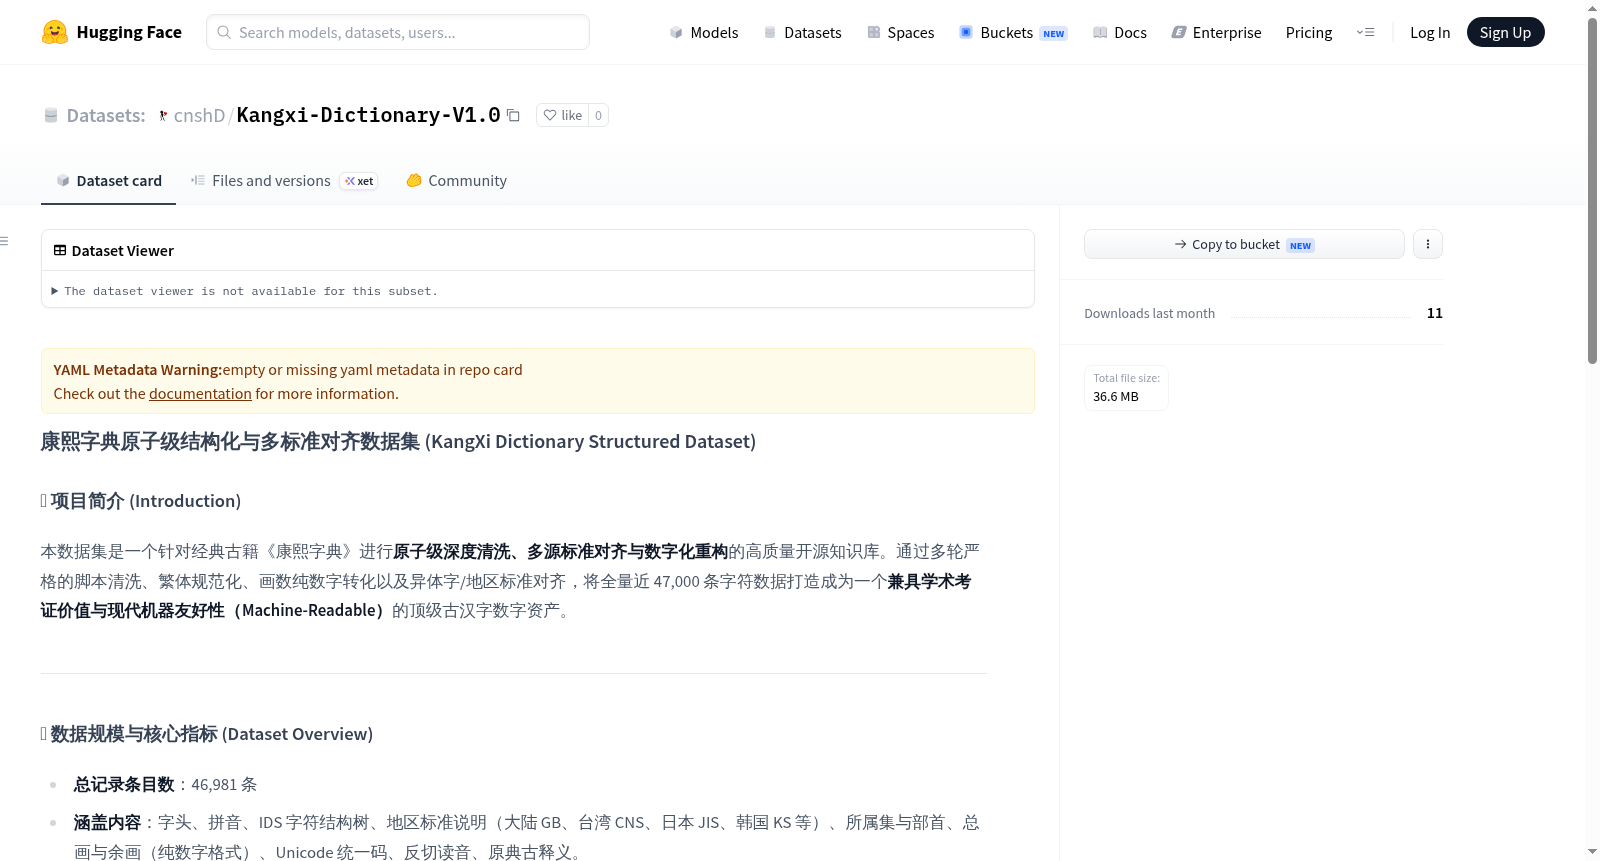
Task: Open the Datasets page in the navbar
Action: [803, 32]
